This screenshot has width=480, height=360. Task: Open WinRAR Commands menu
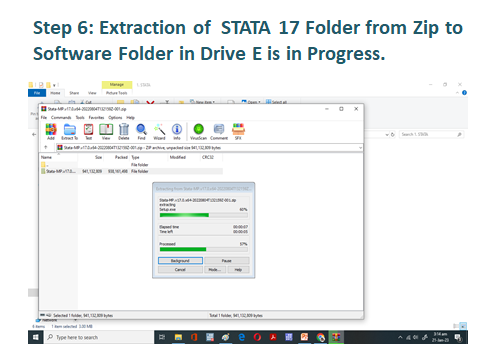coord(61,117)
